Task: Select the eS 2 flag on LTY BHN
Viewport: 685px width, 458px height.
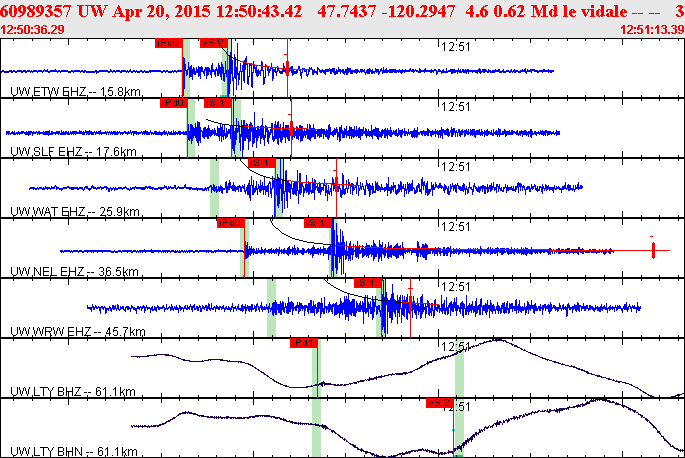Action: [x=439, y=403]
